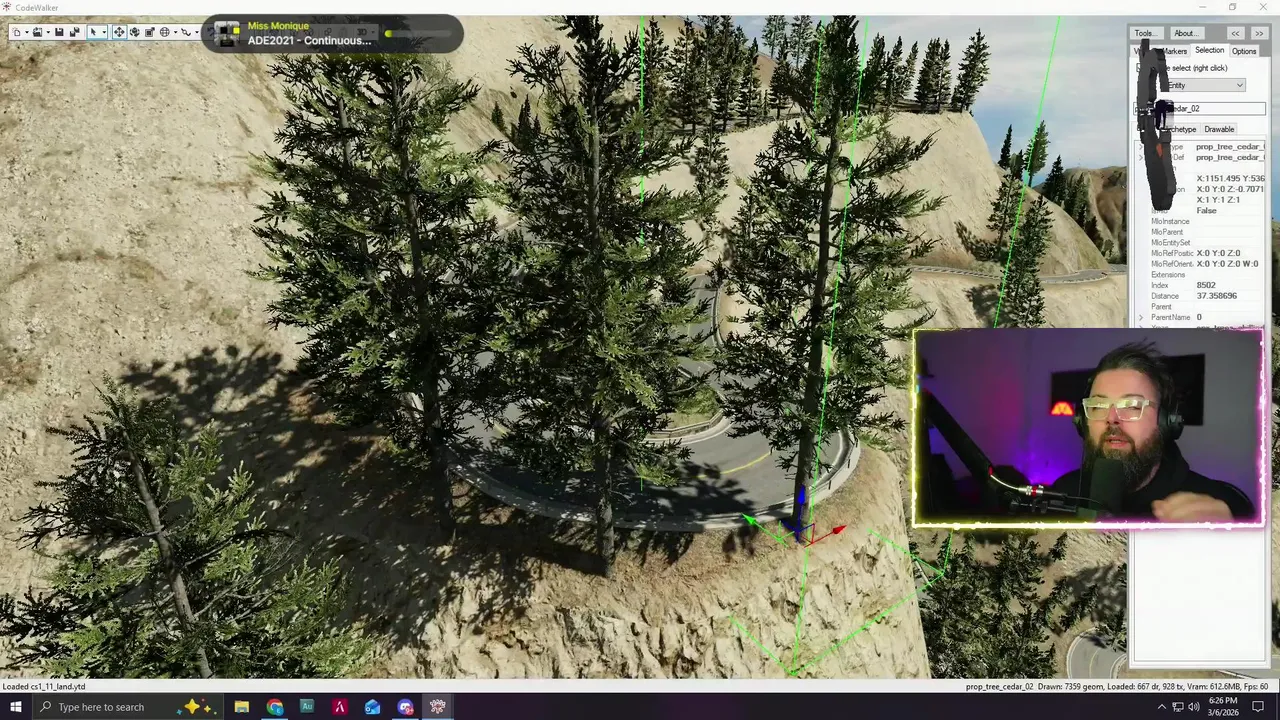Click the snapping tool icon

click(185, 32)
